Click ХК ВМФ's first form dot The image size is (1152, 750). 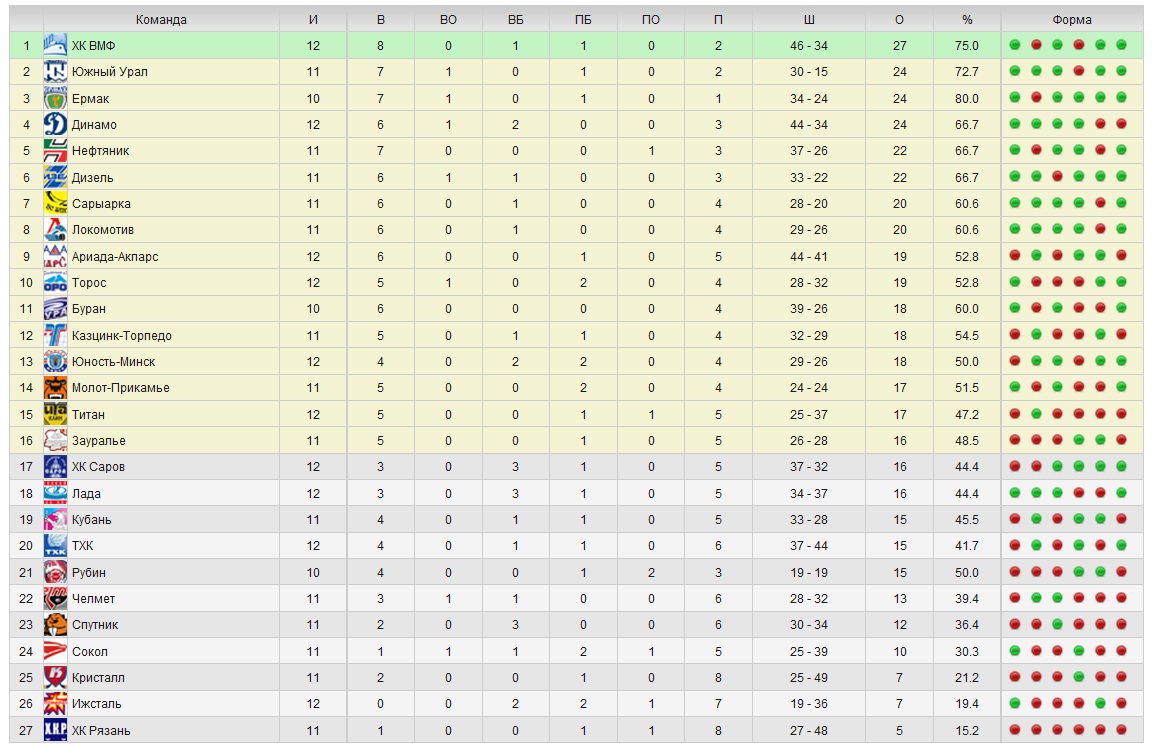pyautogui.click(x=1015, y=45)
